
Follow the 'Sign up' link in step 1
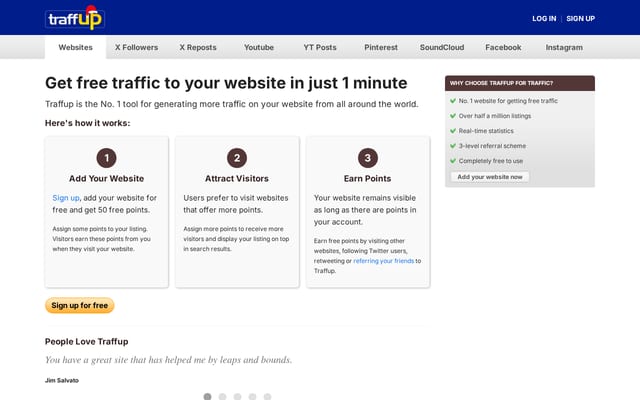point(66,198)
